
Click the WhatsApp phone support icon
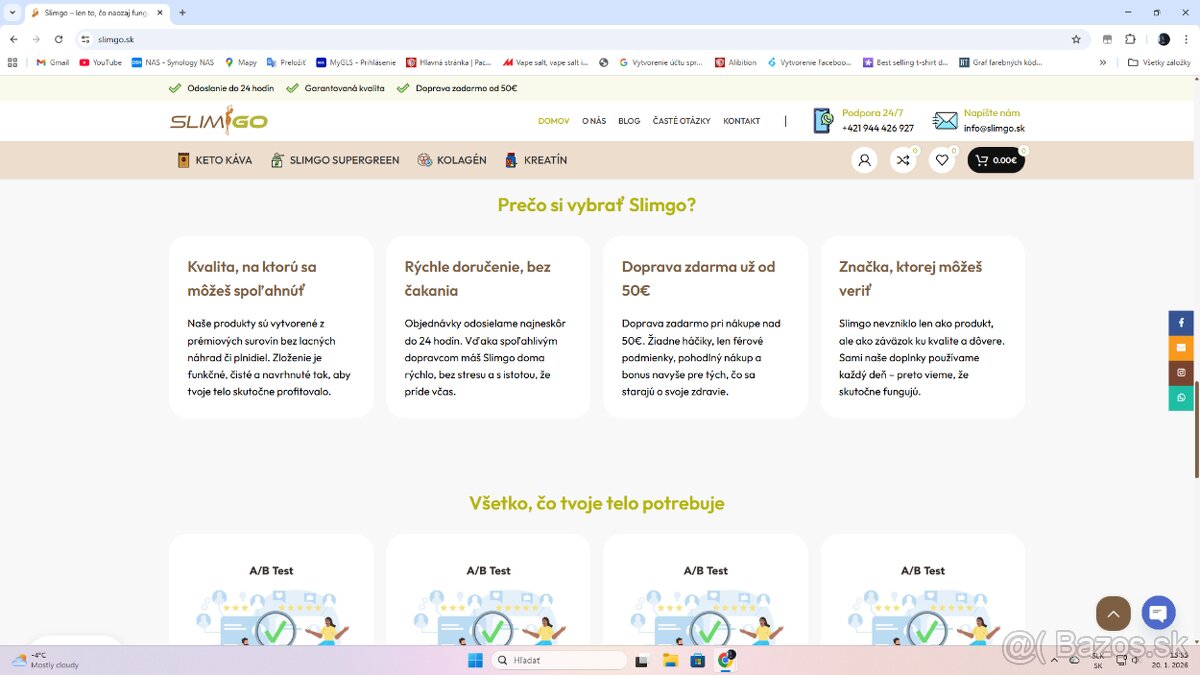coord(823,121)
